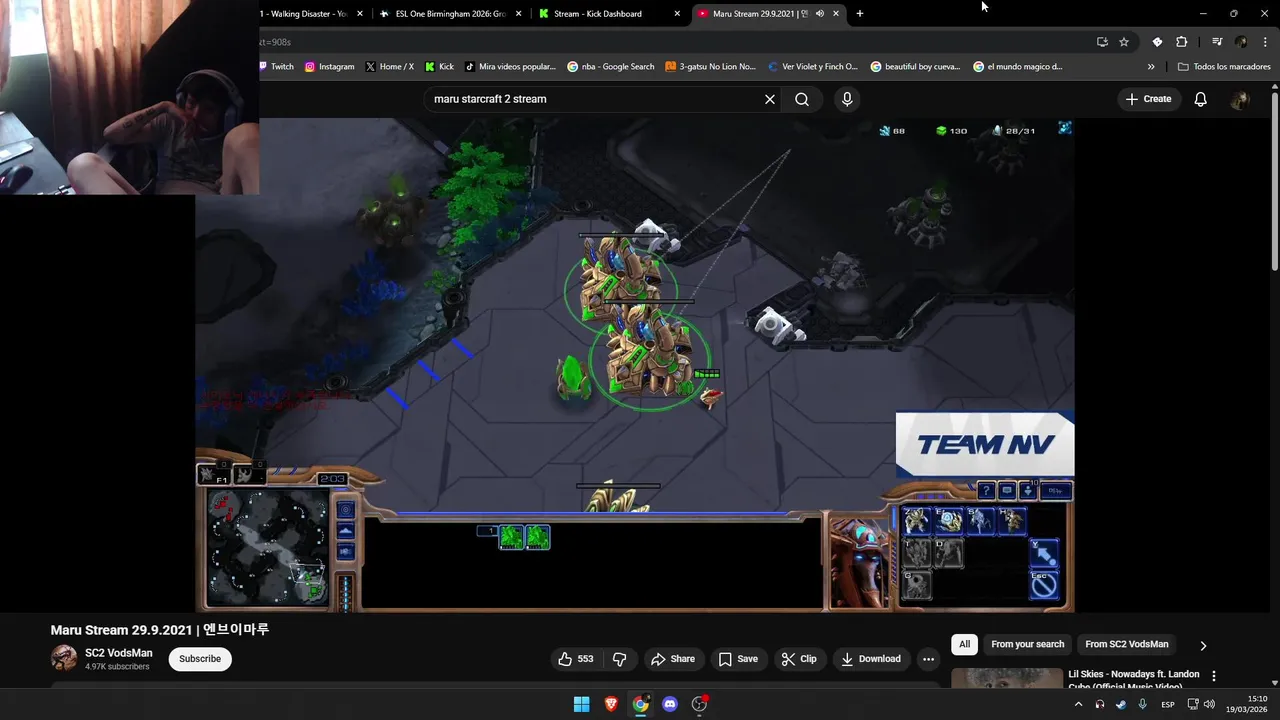Share the Maru Stream video
Image resolution: width=1280 pixels, height=720 pixels.
pos(672,659)
